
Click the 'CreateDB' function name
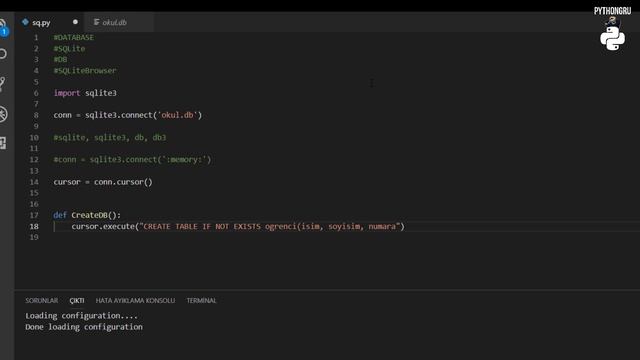click(89, 215)
